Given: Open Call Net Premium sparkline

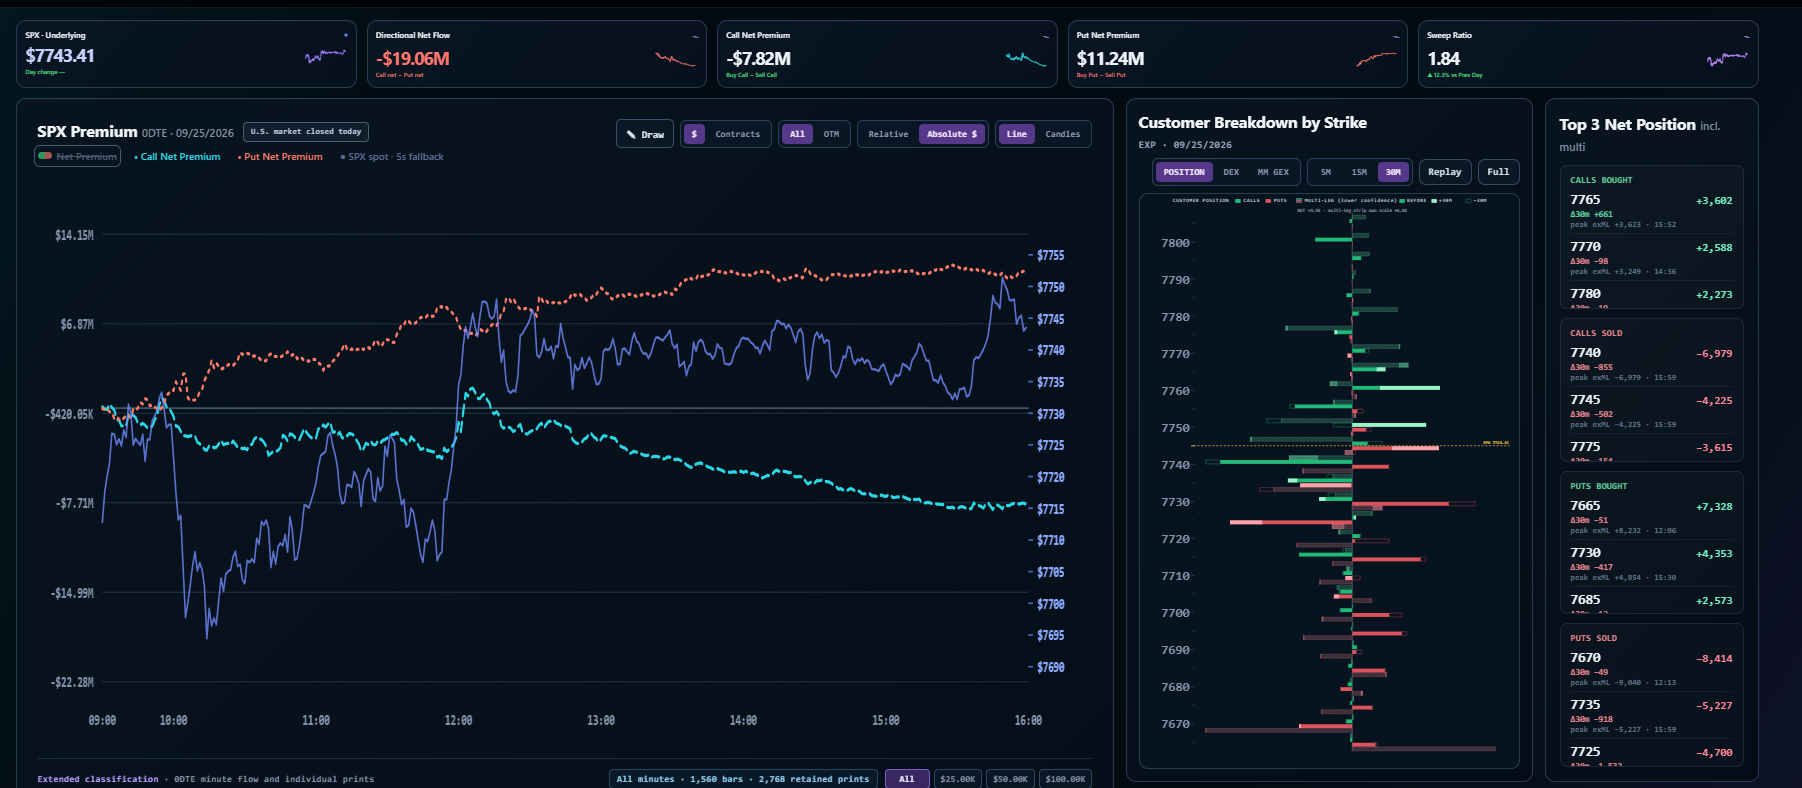Looking at the screenshot, I should pos(1026,60).
